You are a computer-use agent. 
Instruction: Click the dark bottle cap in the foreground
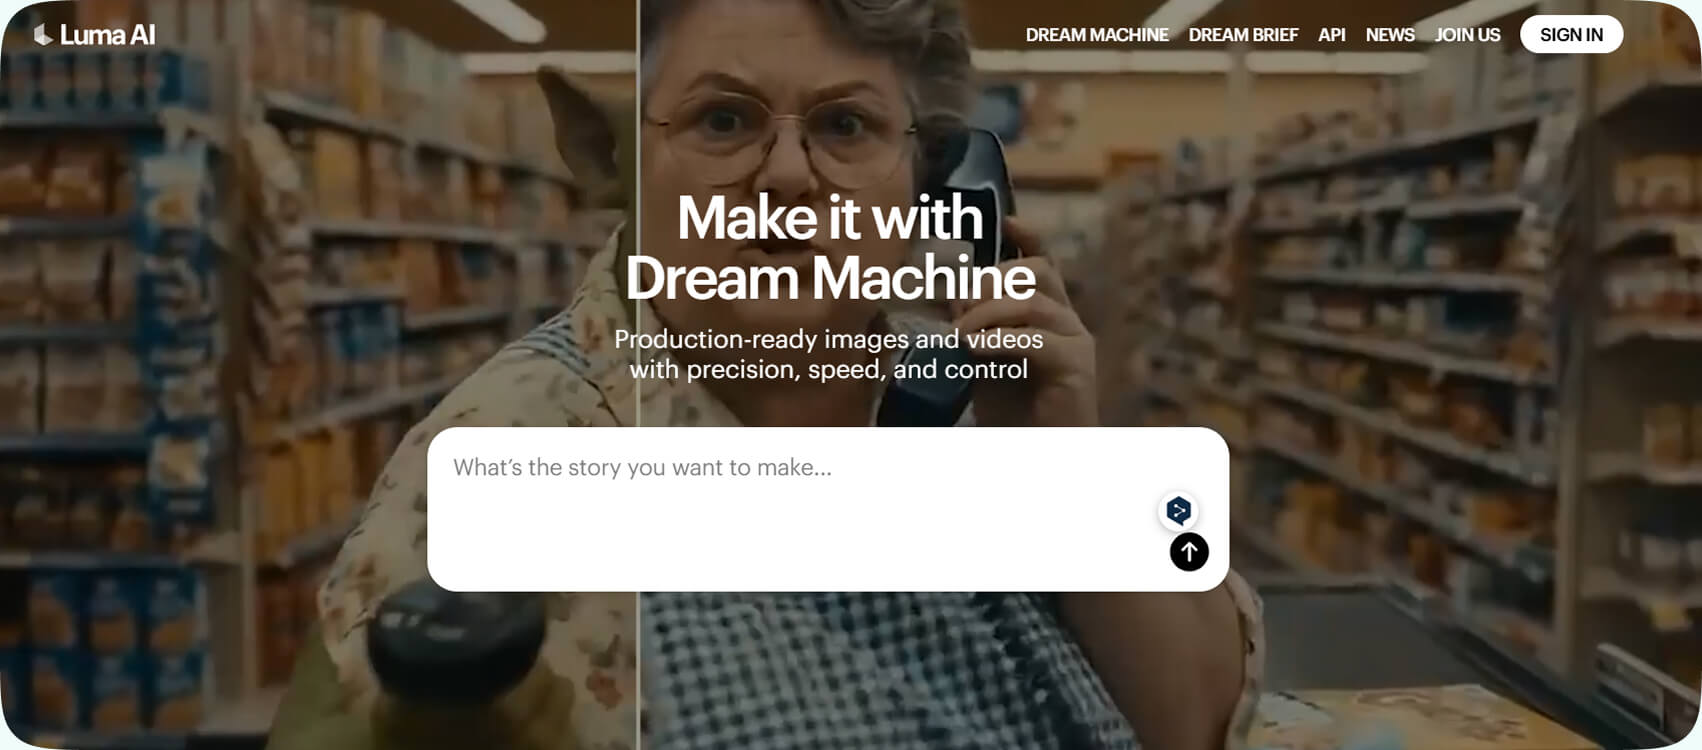coord(456,639)
